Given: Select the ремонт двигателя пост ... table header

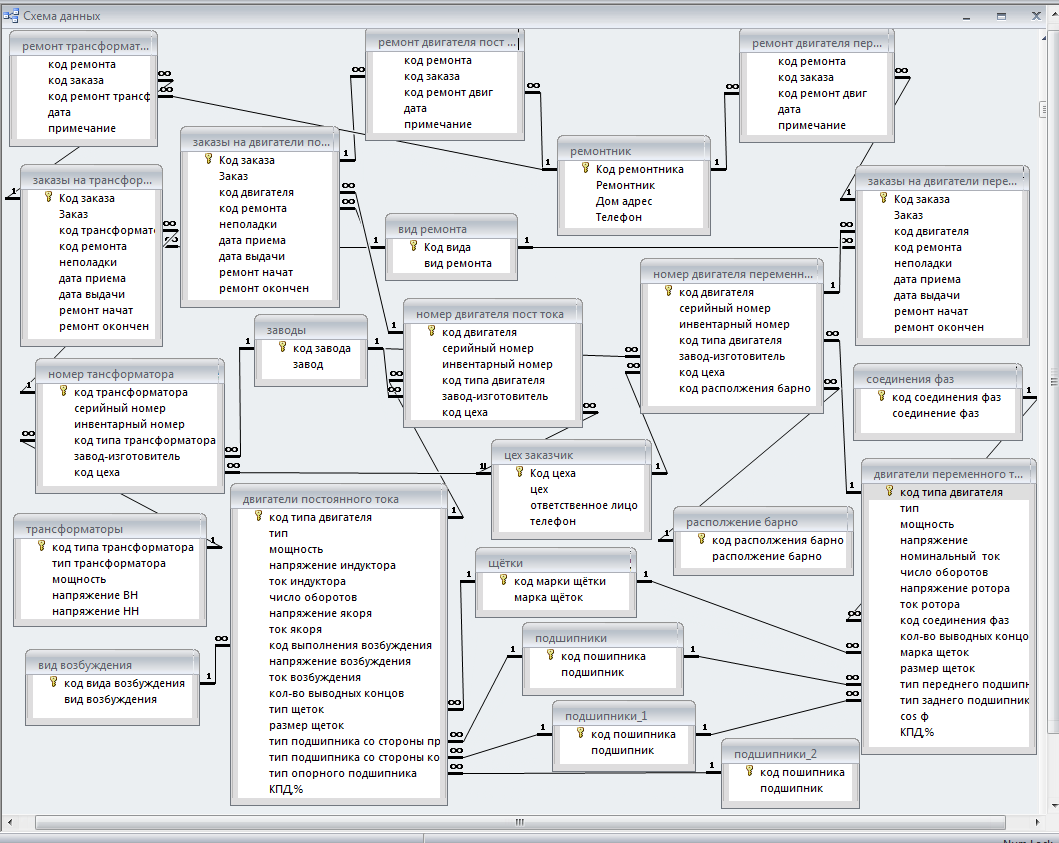Looking at the screenshot, I should [445, 42].
